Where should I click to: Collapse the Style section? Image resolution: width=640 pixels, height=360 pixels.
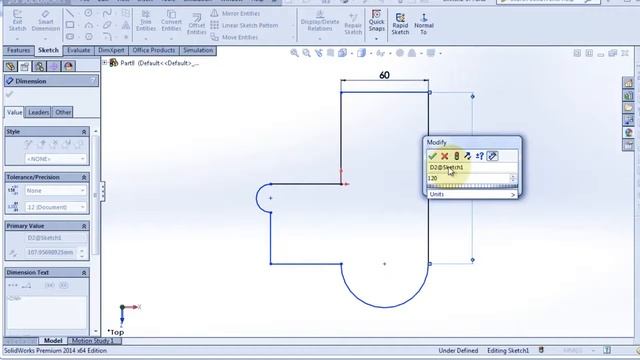coord(84,132)
